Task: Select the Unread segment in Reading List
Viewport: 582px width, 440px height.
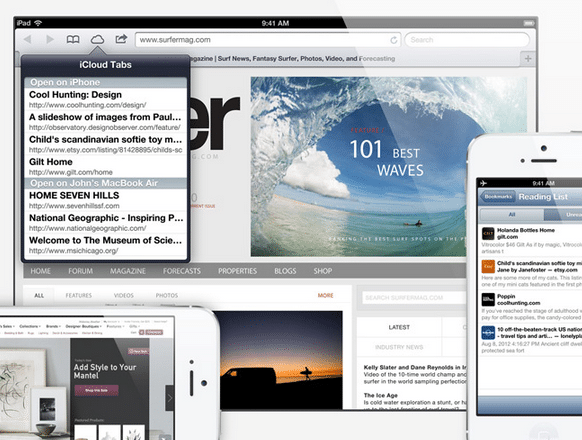Action: [563, 215]
